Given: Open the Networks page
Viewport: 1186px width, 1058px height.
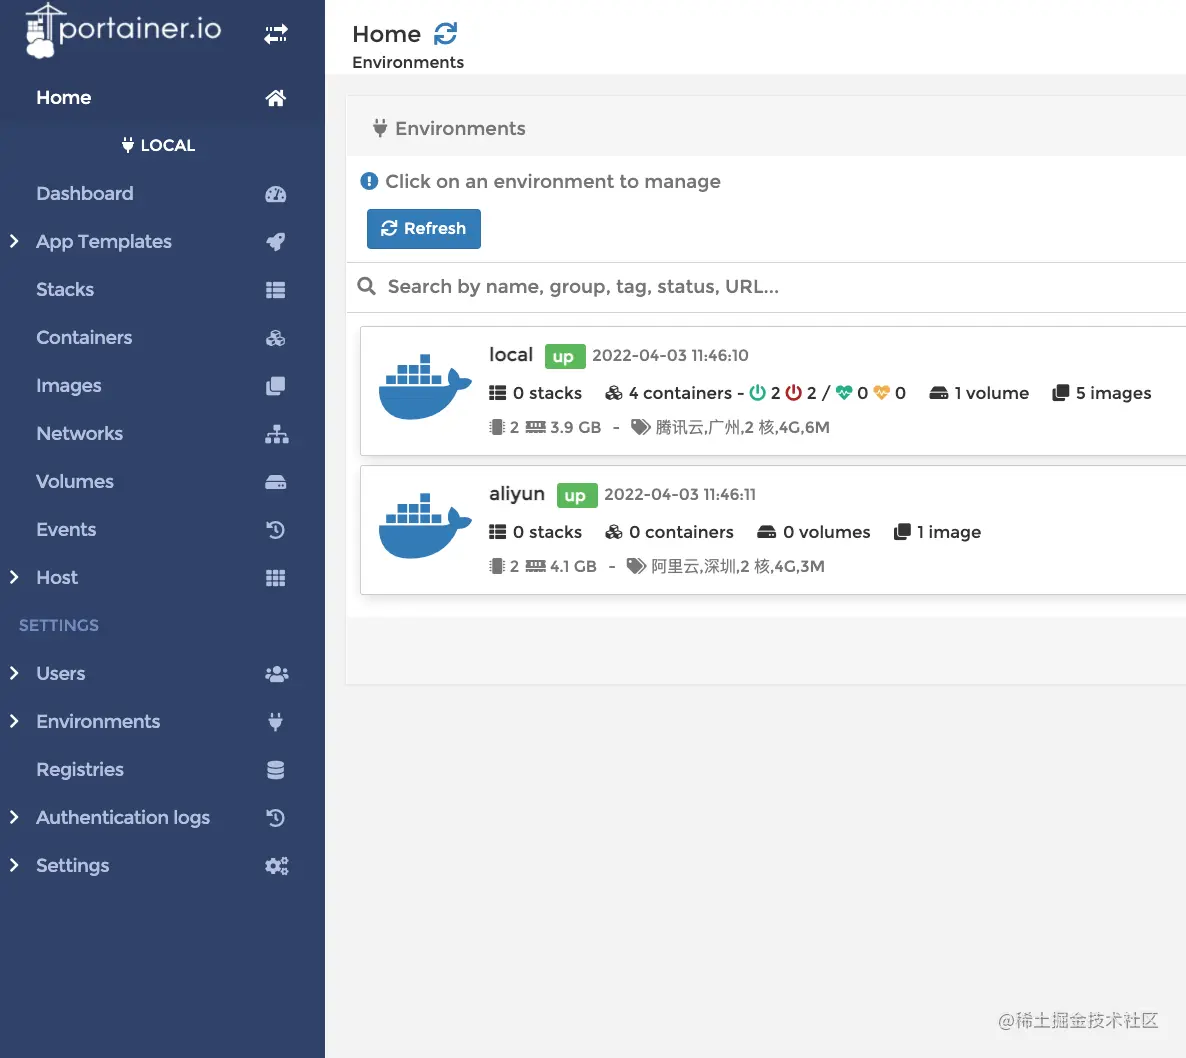Looking at the screenshot, I should point(79,433).
